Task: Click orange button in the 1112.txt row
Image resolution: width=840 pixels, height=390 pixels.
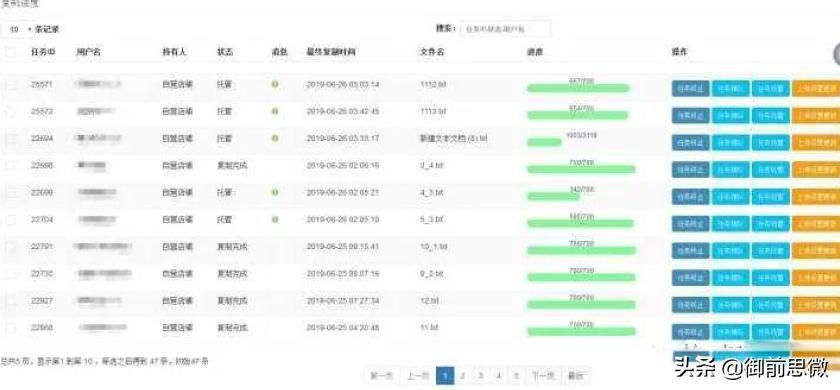Action: click(816, 88)
